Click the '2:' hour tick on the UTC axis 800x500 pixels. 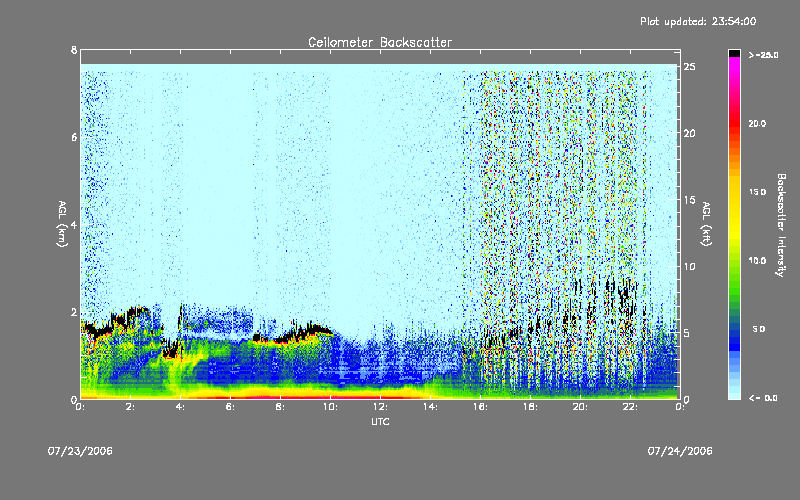coord(130,407)
